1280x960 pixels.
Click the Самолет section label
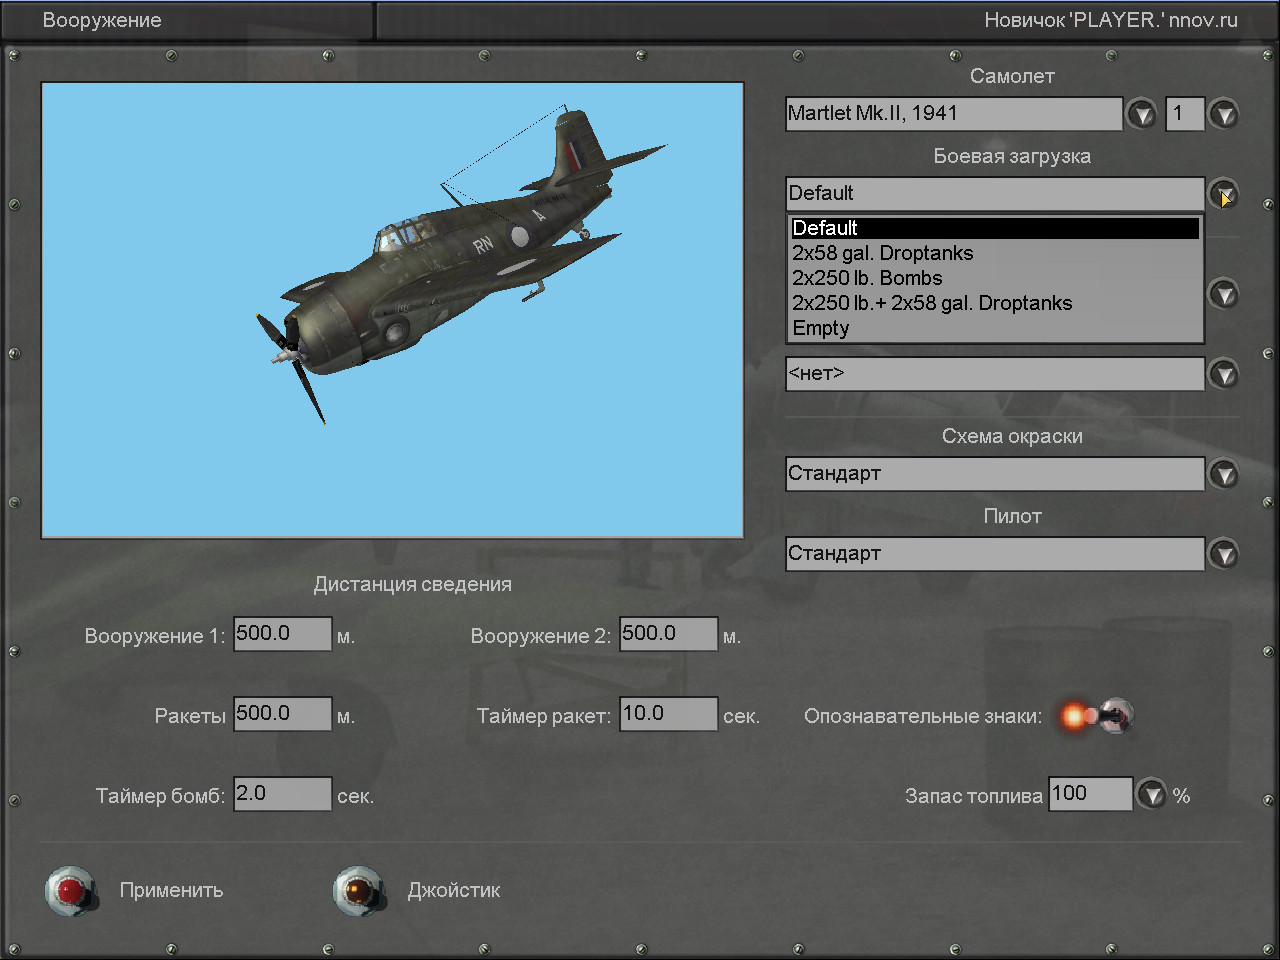point(1012,76)
